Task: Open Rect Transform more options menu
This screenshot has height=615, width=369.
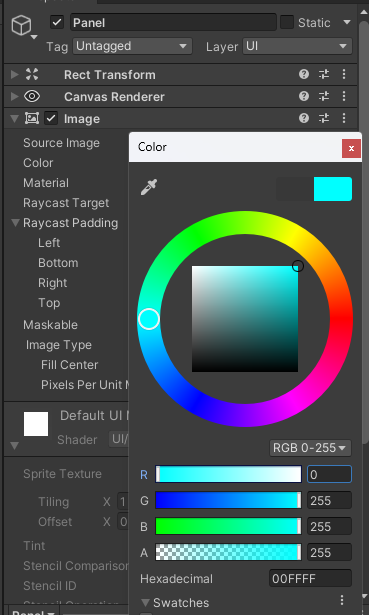Action: [x=344, y=74]
